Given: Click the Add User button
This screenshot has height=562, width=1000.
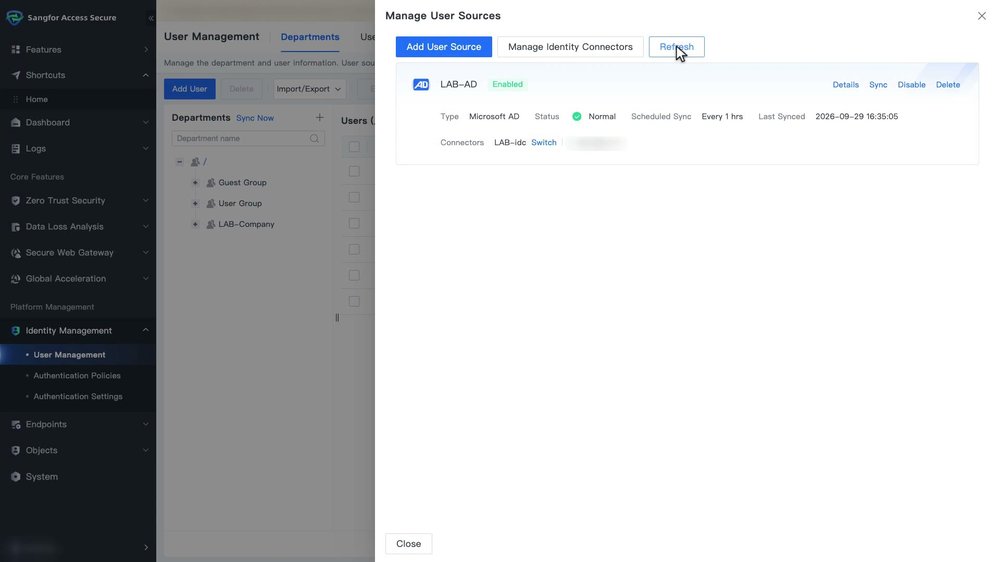Looking at the screenshot, I should click(x=189, y=89).
